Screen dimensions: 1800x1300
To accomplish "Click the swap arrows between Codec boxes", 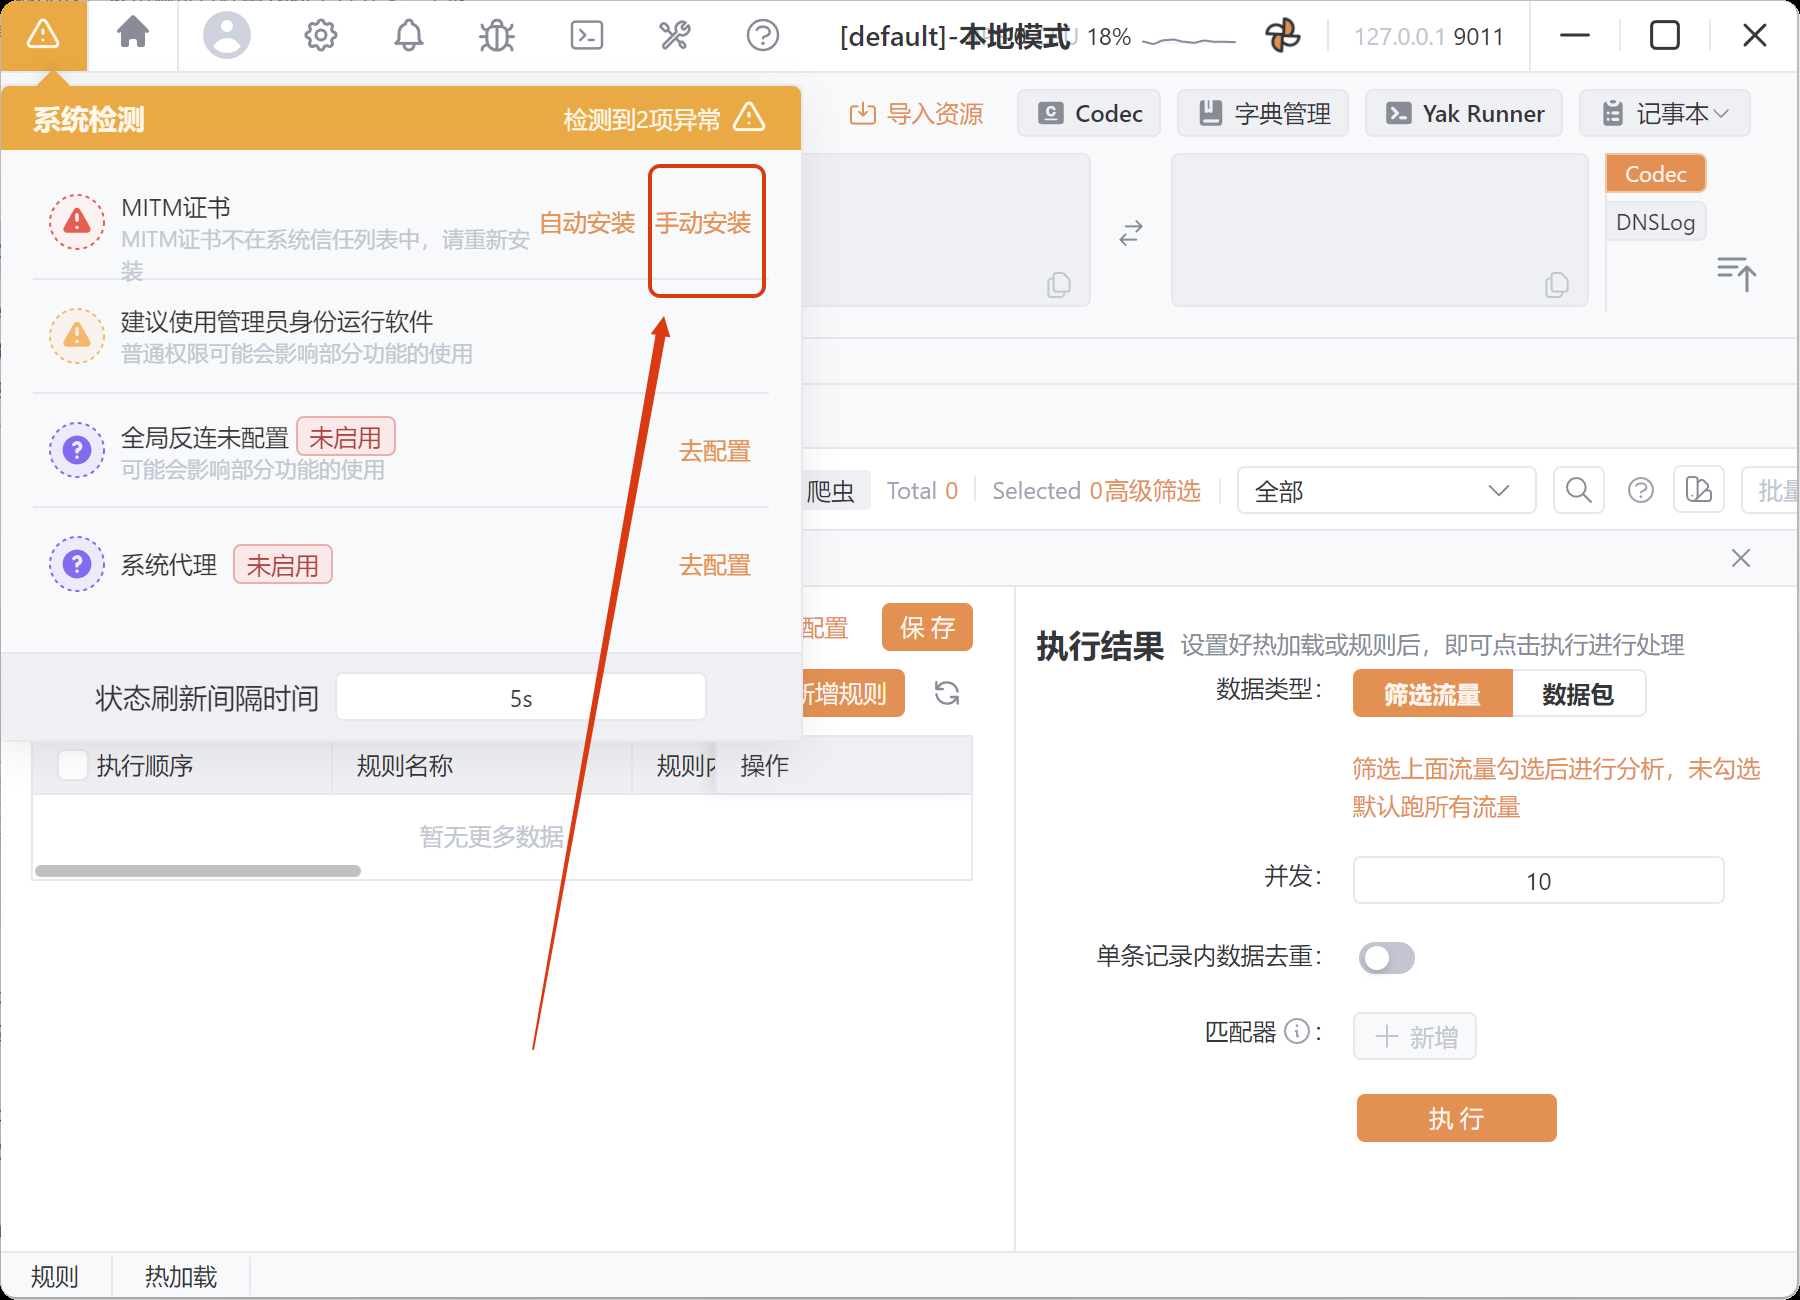I will (x=1130, y=233).
